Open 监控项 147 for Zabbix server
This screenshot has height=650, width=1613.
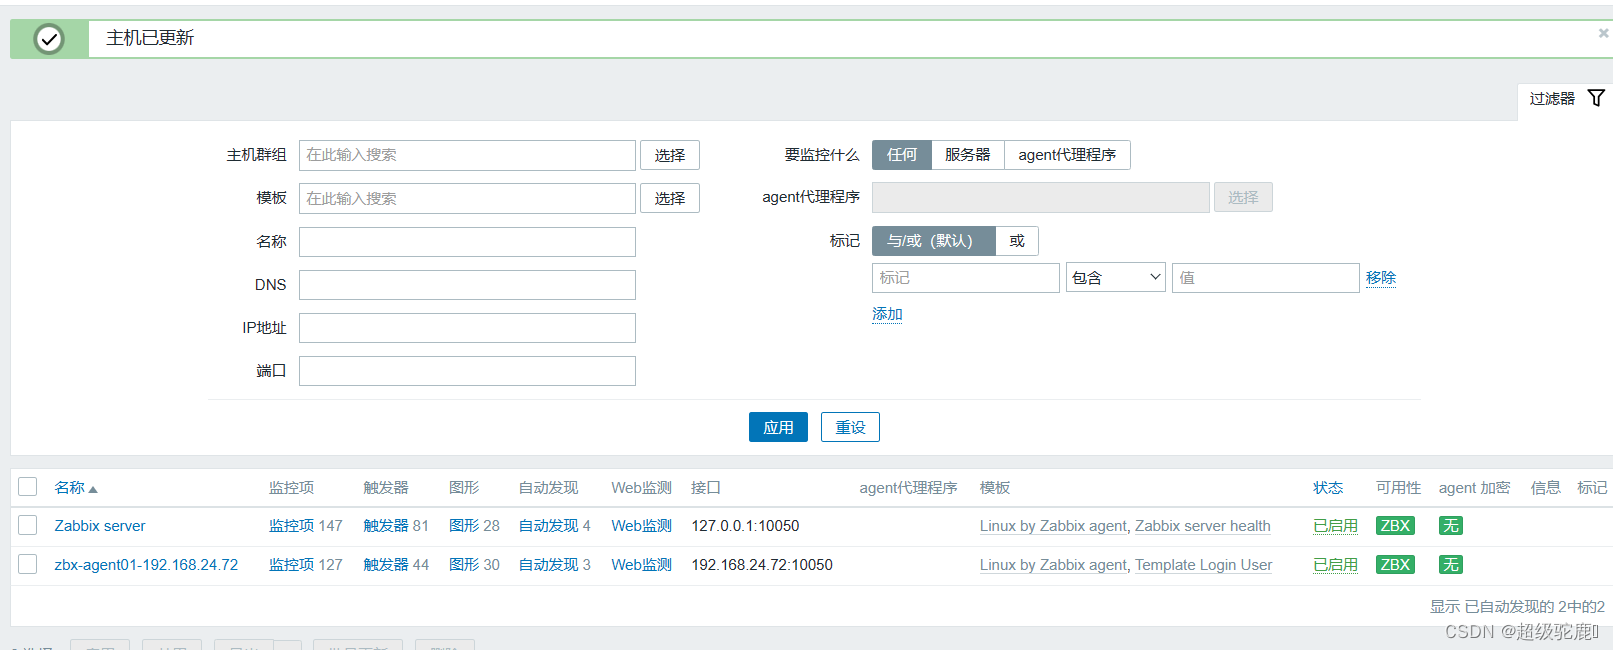click(x=292, y=526)
